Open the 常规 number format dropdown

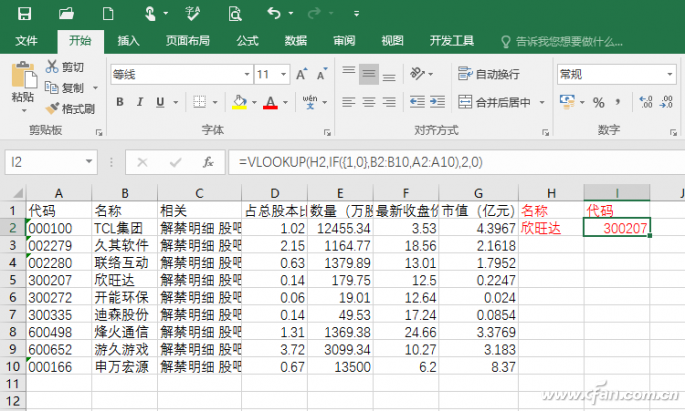[669, 75]
